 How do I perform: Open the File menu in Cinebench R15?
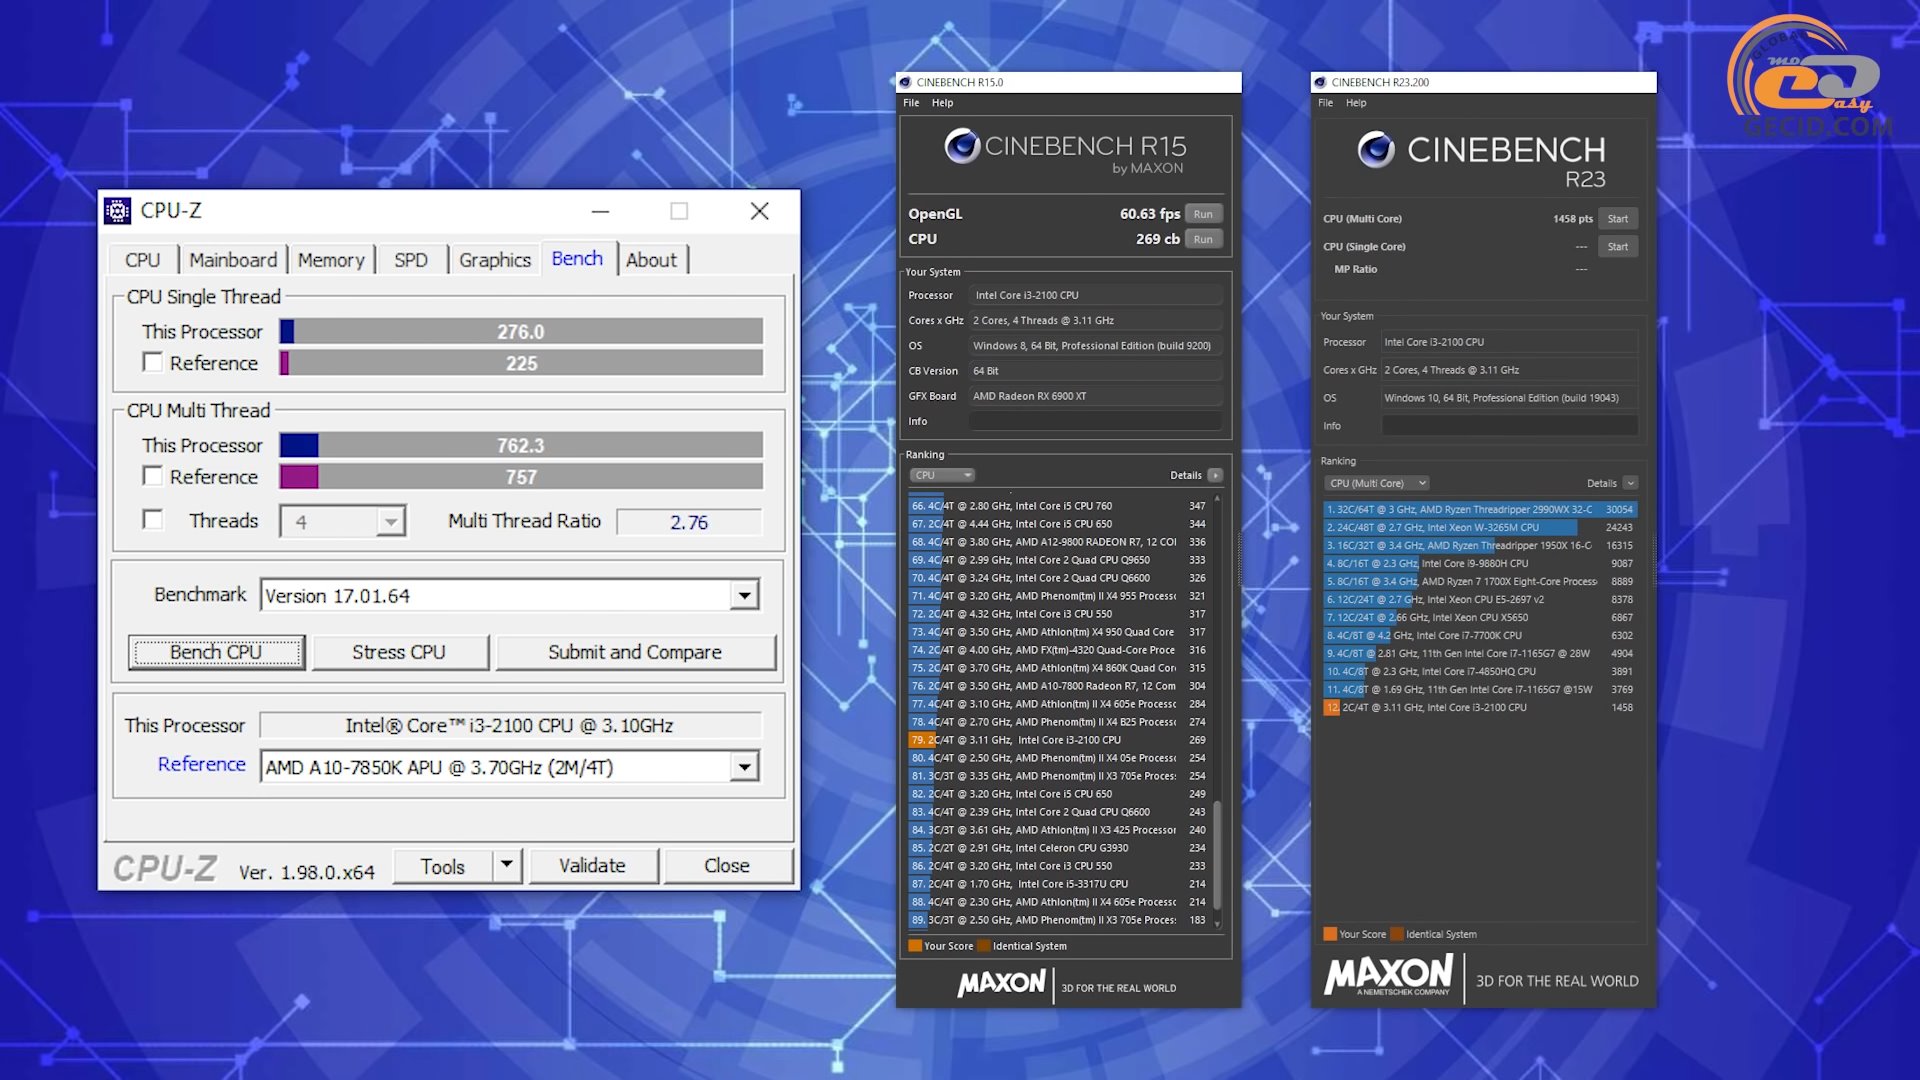pos(911,103)
